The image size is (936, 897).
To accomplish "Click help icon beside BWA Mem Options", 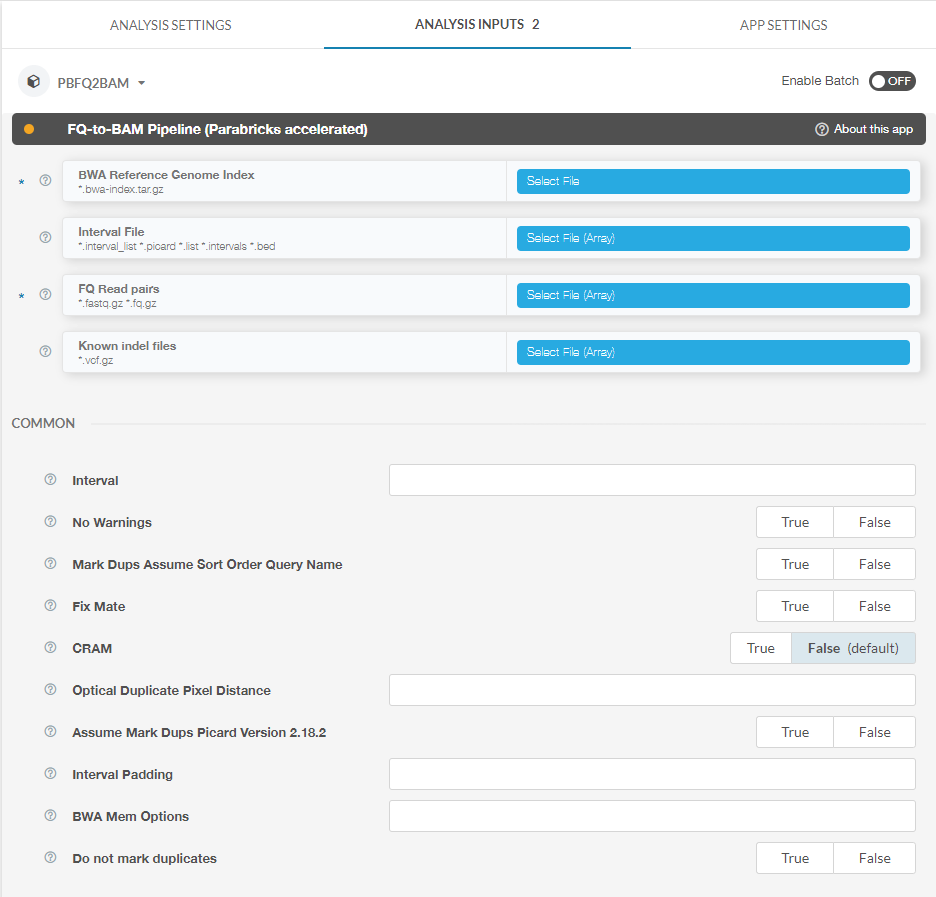I will [50, 816].
